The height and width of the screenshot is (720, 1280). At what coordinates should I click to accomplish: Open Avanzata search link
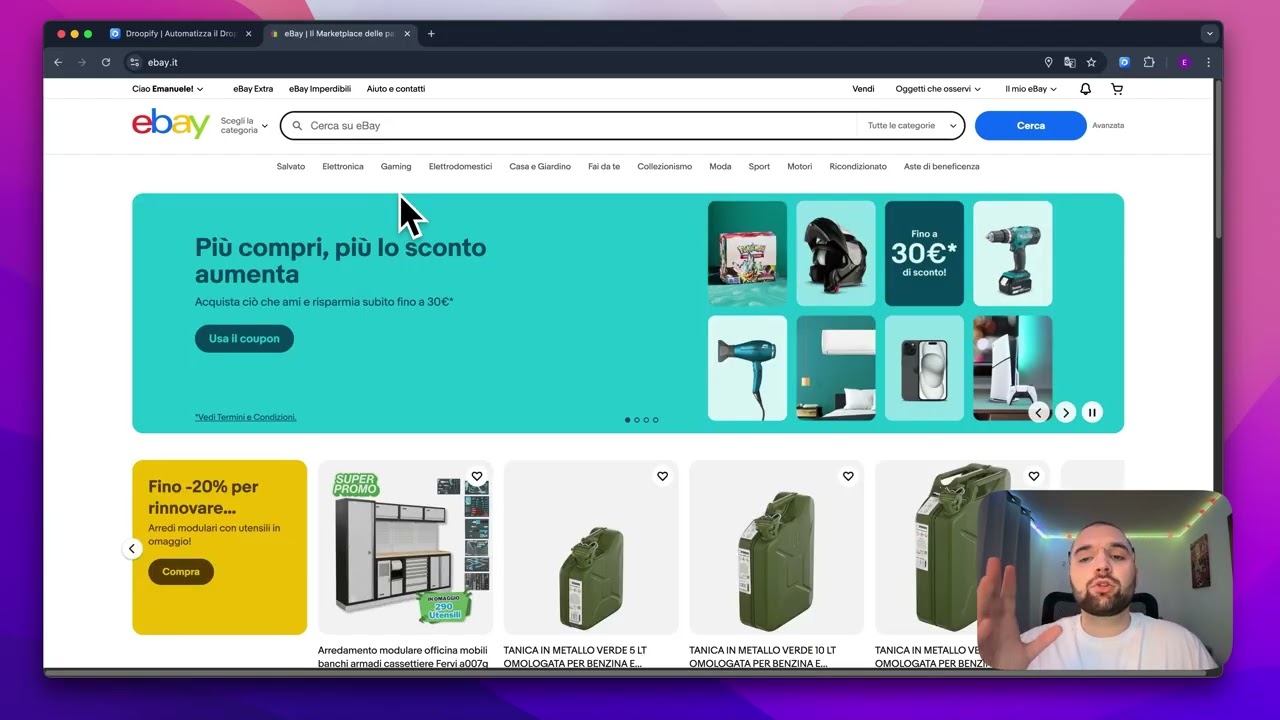[1108, 125]
